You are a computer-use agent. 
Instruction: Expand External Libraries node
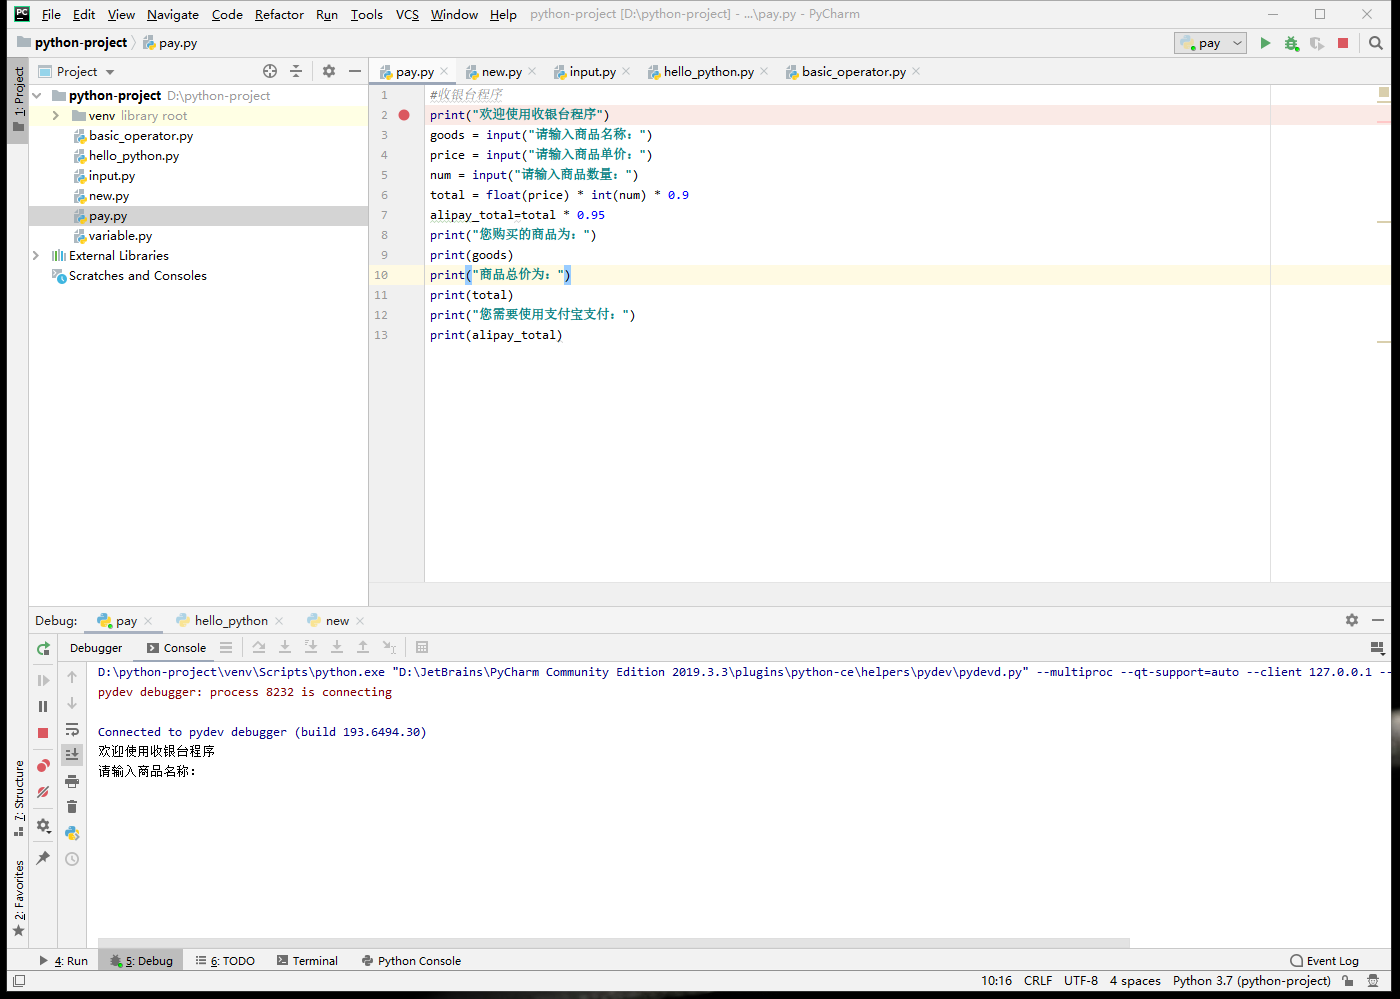(x=37, y=256)
